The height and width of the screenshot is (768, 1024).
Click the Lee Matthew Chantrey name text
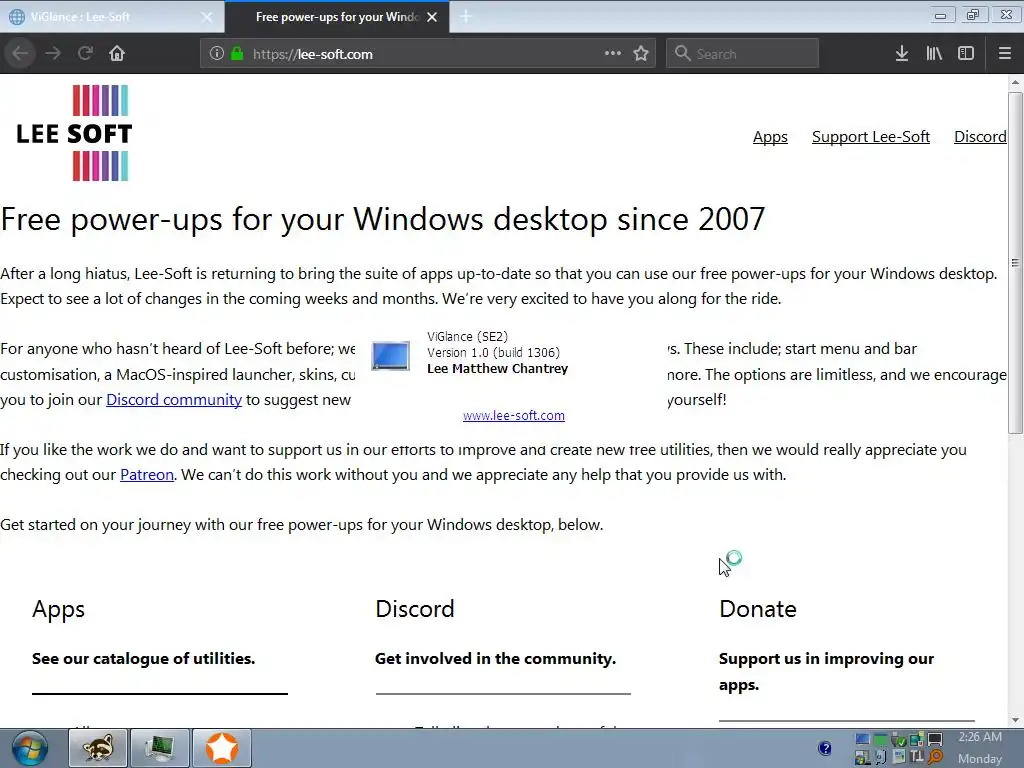[x=498, y=368]
